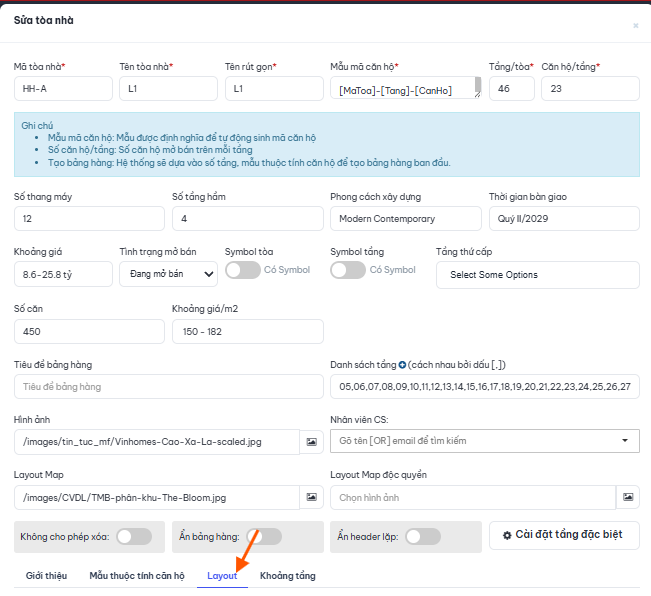Close the Sửa tòa nhà dialog
The height and width of the screenshot is (596, 651).
(636, 26)
